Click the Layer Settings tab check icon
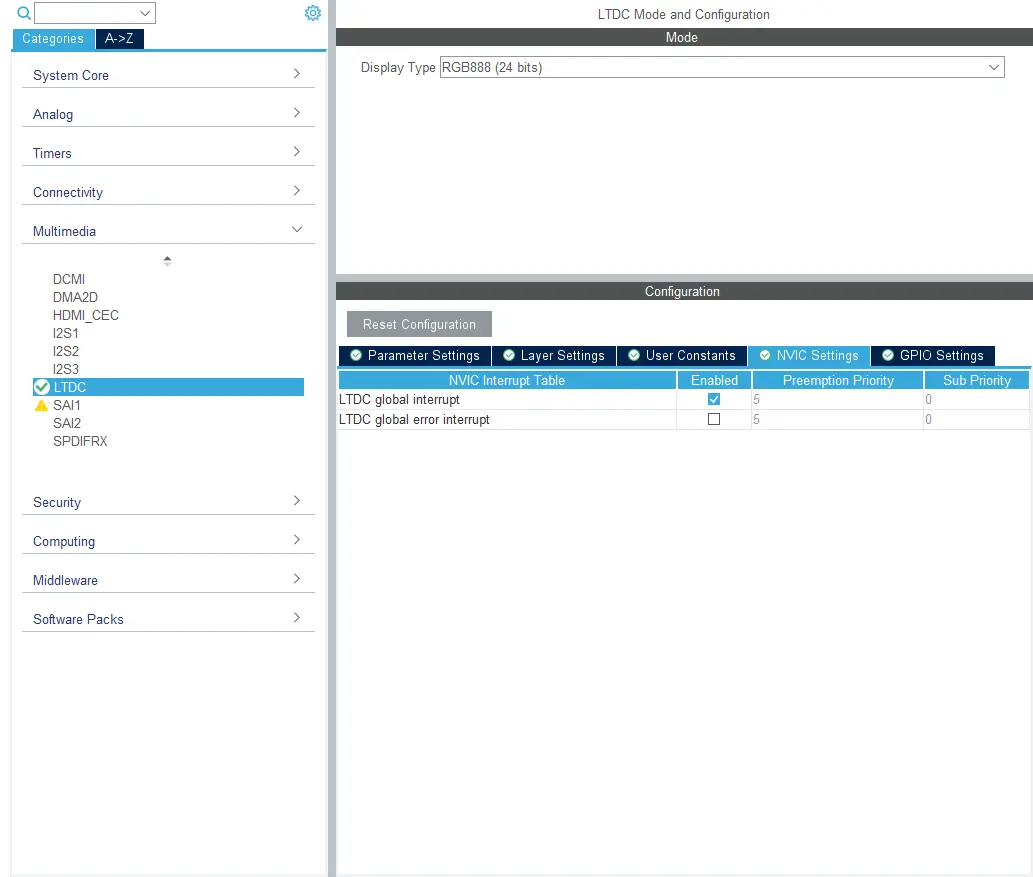The height and width of the screenshot is (877, 1033). (509, 355)
